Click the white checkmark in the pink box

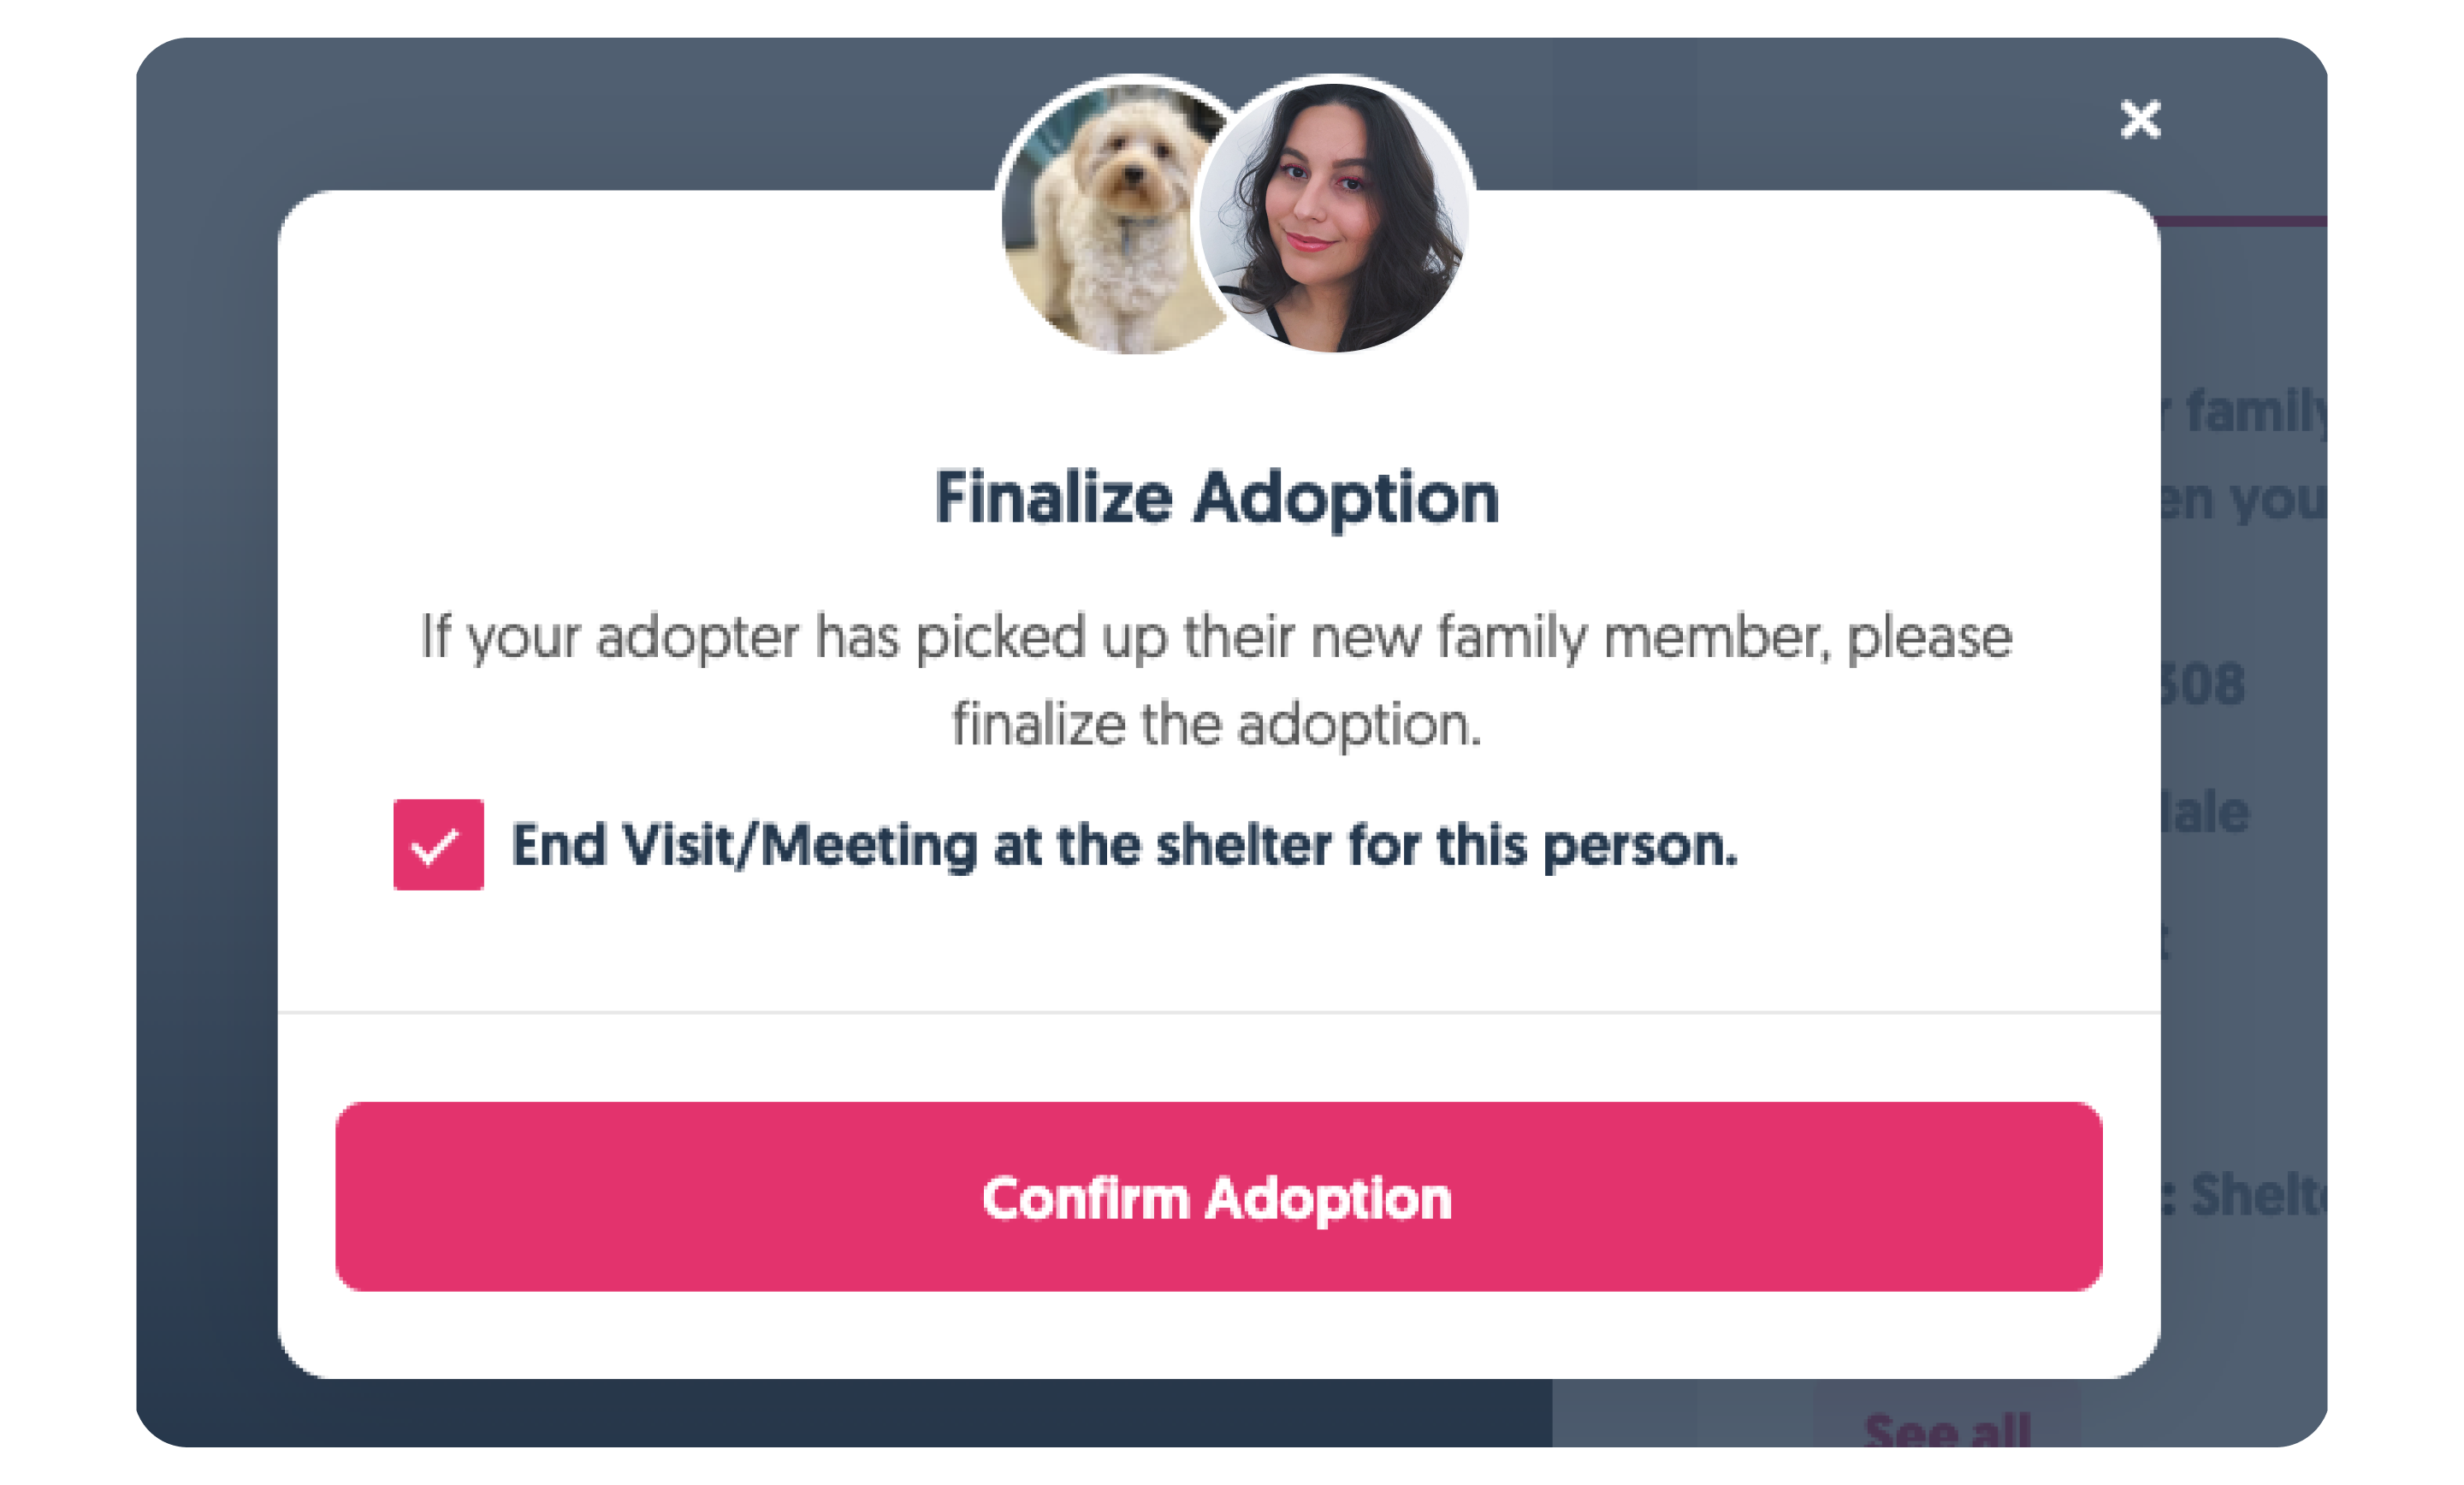(435, 847)
